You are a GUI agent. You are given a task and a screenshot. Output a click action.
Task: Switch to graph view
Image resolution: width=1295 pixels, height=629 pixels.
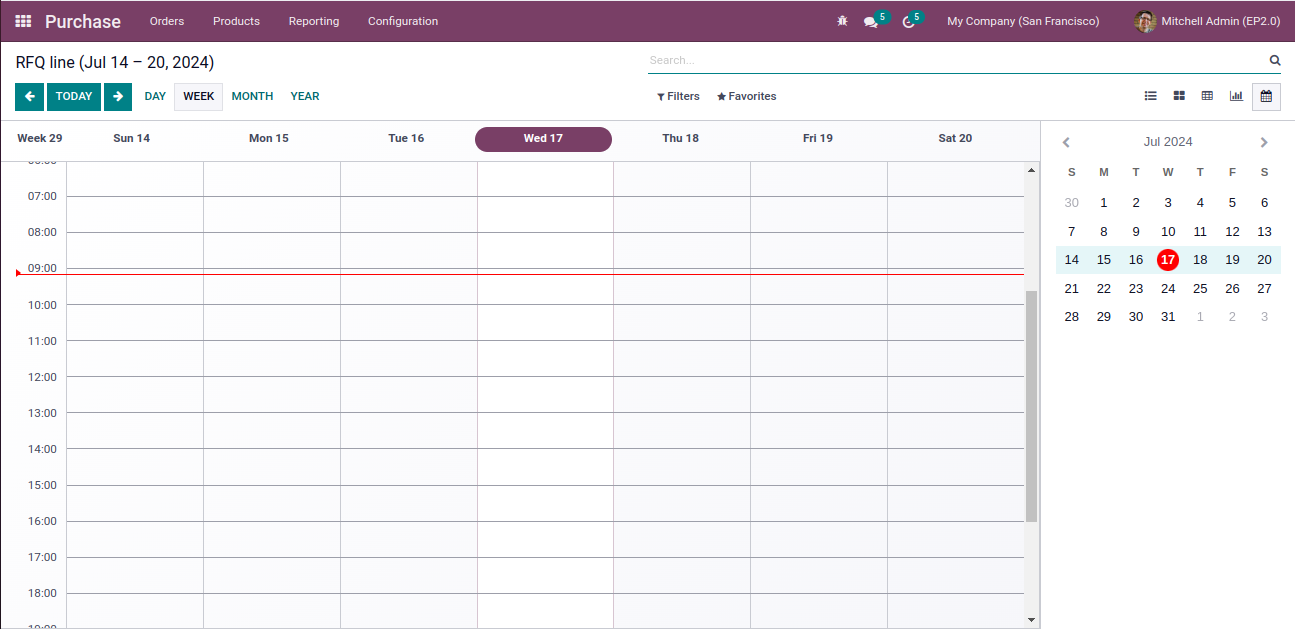[x=1236, y=96]
